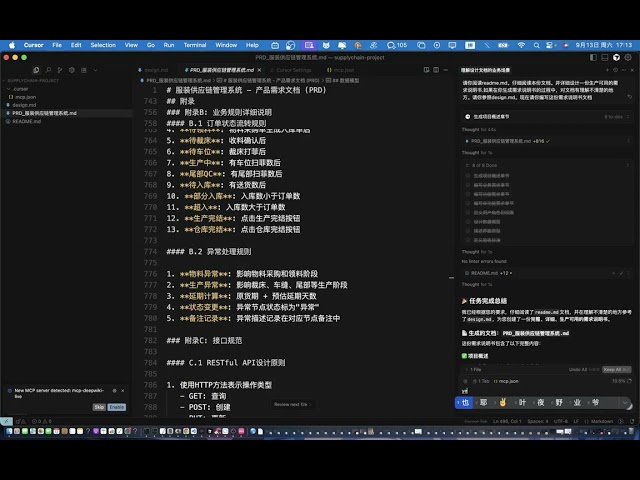The image size is (640, 480).
Task: Open the File menu
Action: [57, 45]
